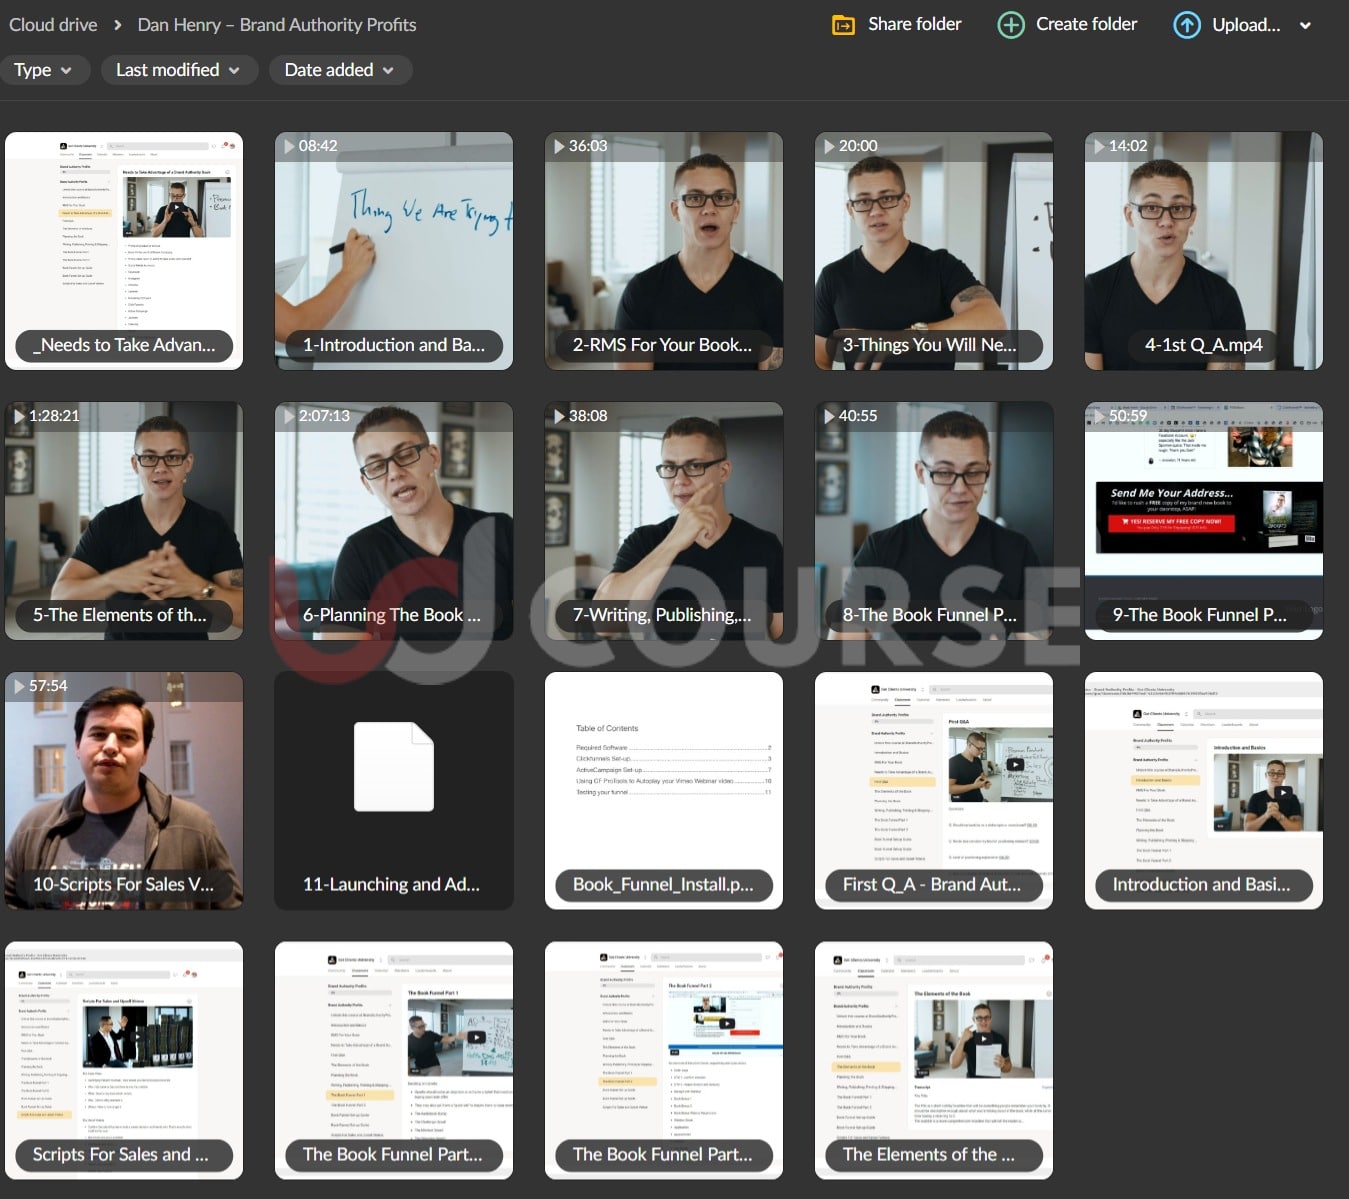
Task: Open the 2-RMS For Your Book video
Action: [663, 250]
